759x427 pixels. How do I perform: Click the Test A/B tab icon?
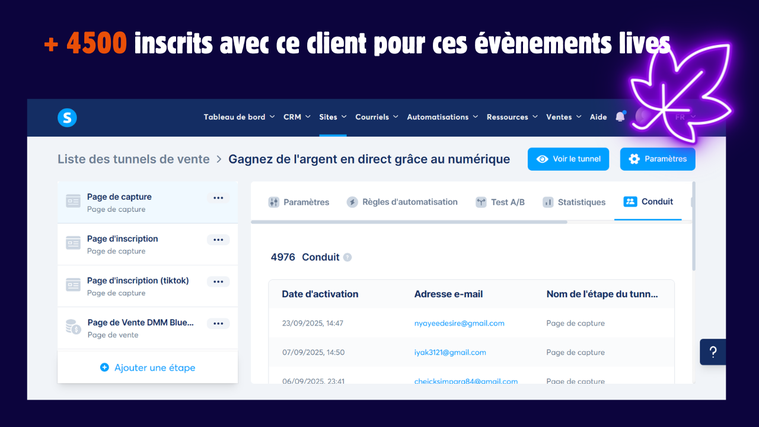[x=481, y=202]
